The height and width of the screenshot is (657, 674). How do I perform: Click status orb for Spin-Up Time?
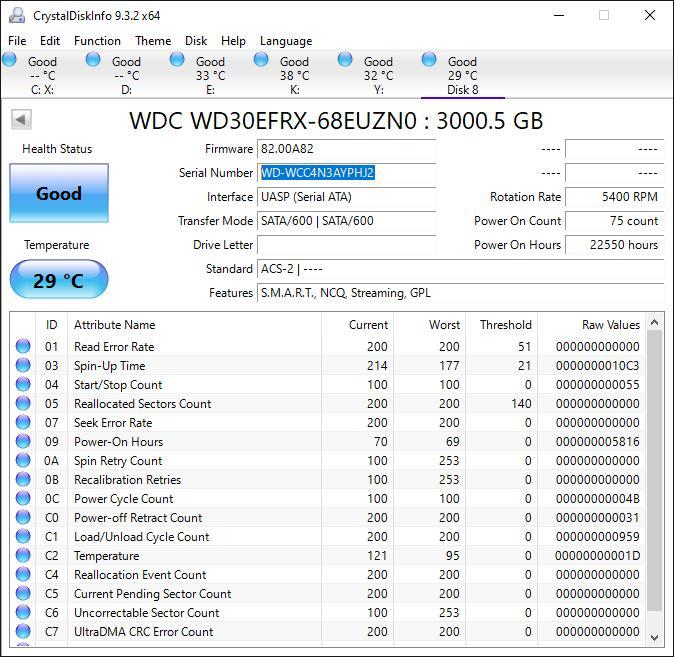23,365
